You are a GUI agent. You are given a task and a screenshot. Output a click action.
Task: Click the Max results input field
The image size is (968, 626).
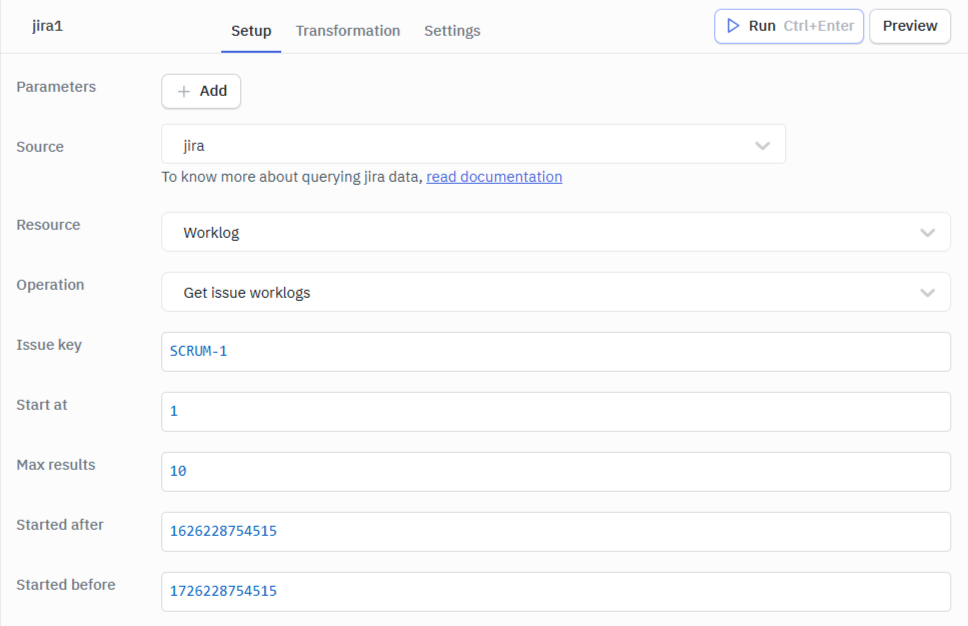556,472
